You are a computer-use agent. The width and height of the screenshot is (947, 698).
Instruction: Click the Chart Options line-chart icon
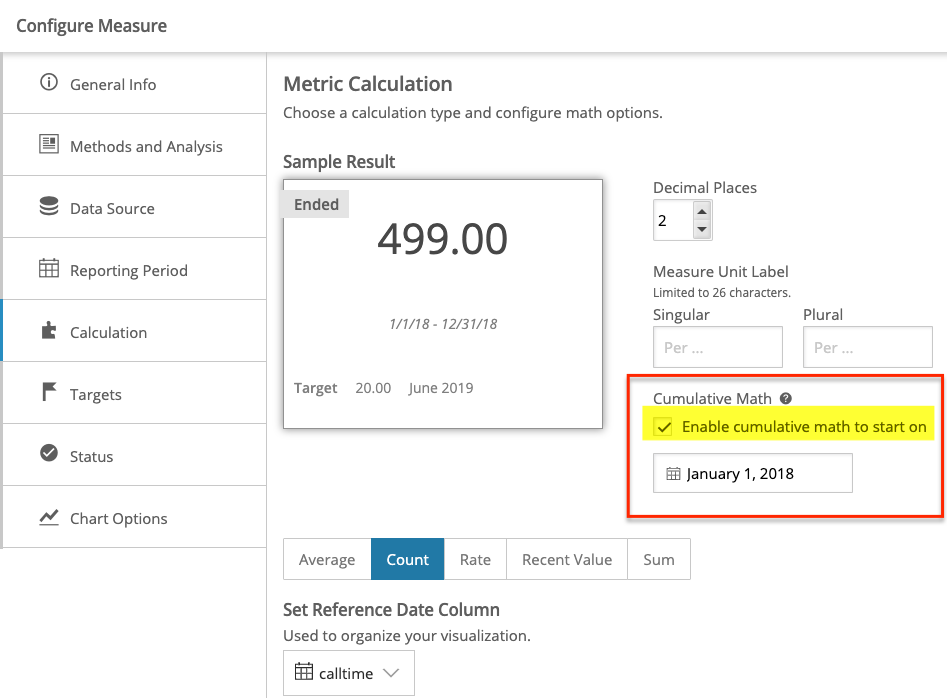tap(49, 517)
